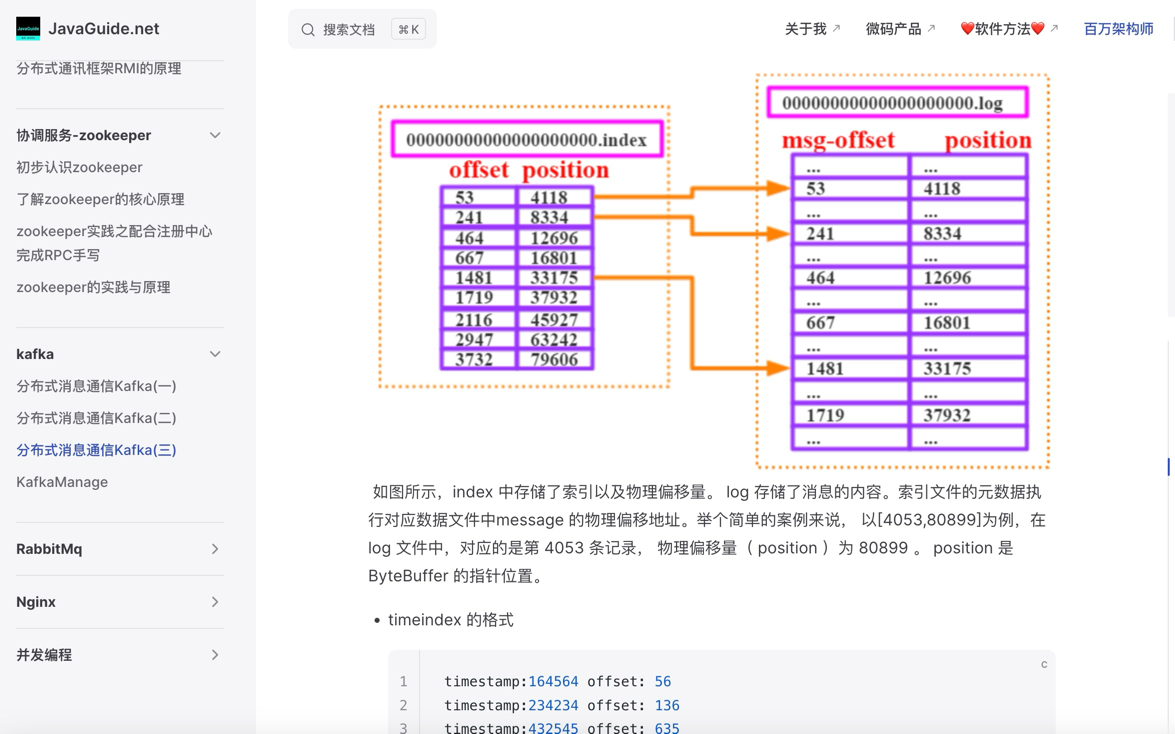Click the offset value 136
The image size is (1175, 734).
coord(667,706)
